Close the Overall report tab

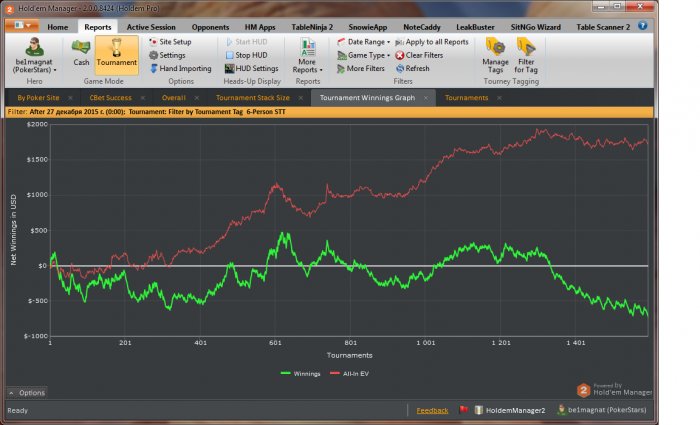[196, 98]
